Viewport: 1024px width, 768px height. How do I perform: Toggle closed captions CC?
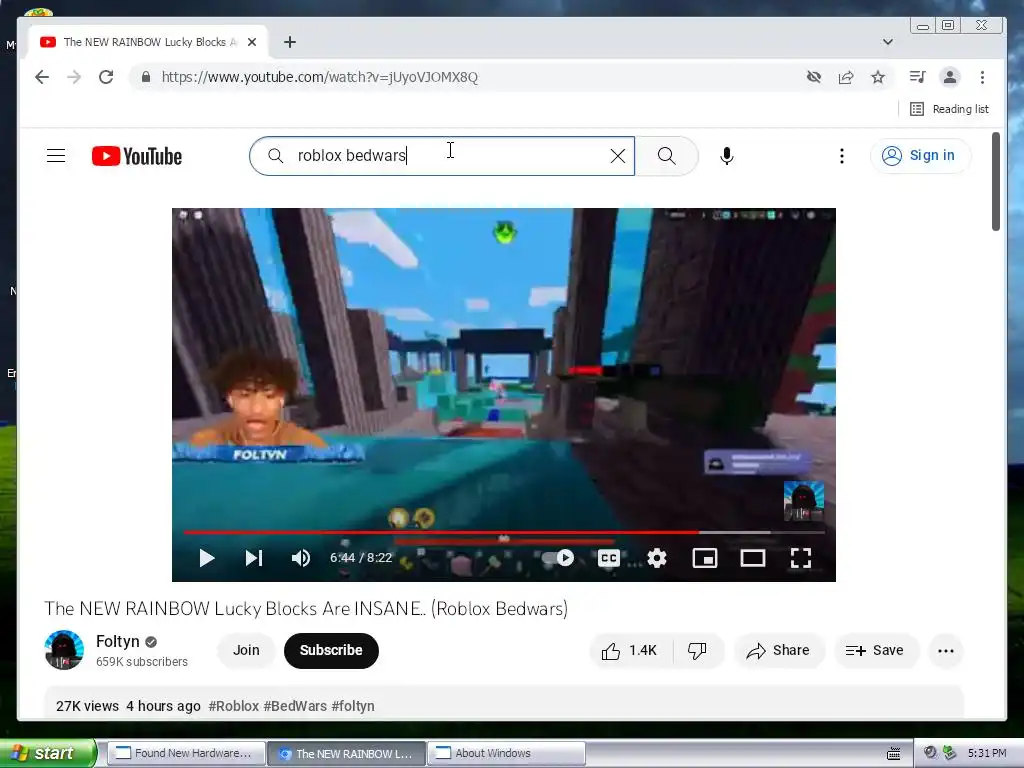(609, 558)
